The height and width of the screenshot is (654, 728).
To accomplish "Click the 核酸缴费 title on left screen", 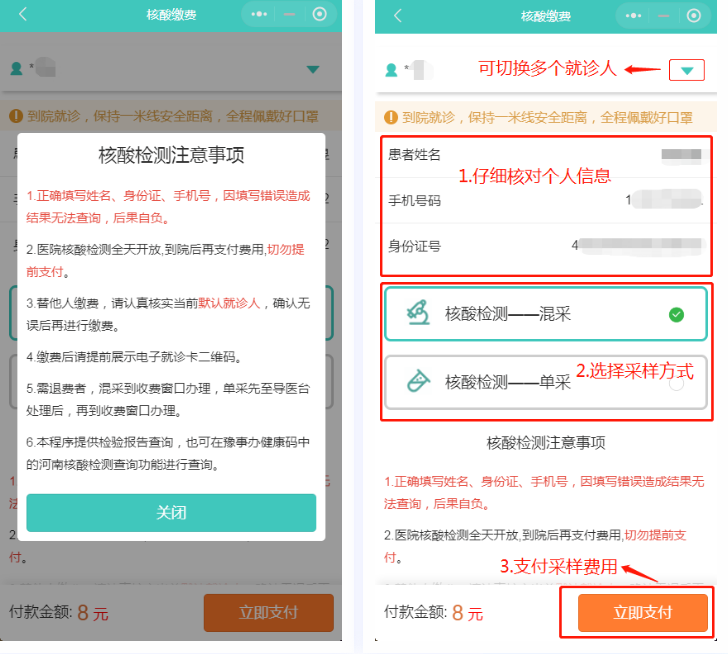I will [x=171, y=15].
